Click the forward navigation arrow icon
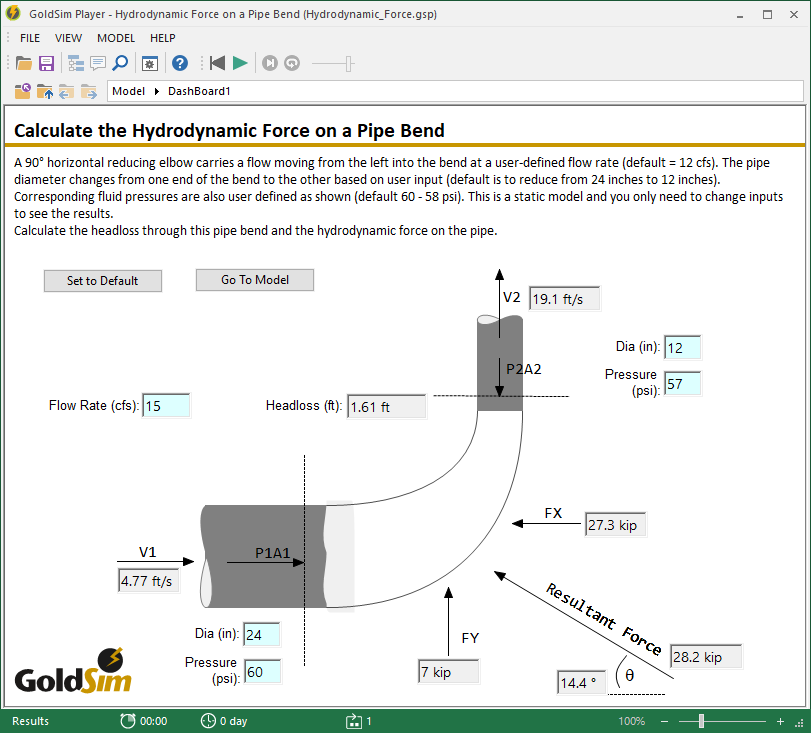Viewport: 811px width, 733px height. click(89, 91)
